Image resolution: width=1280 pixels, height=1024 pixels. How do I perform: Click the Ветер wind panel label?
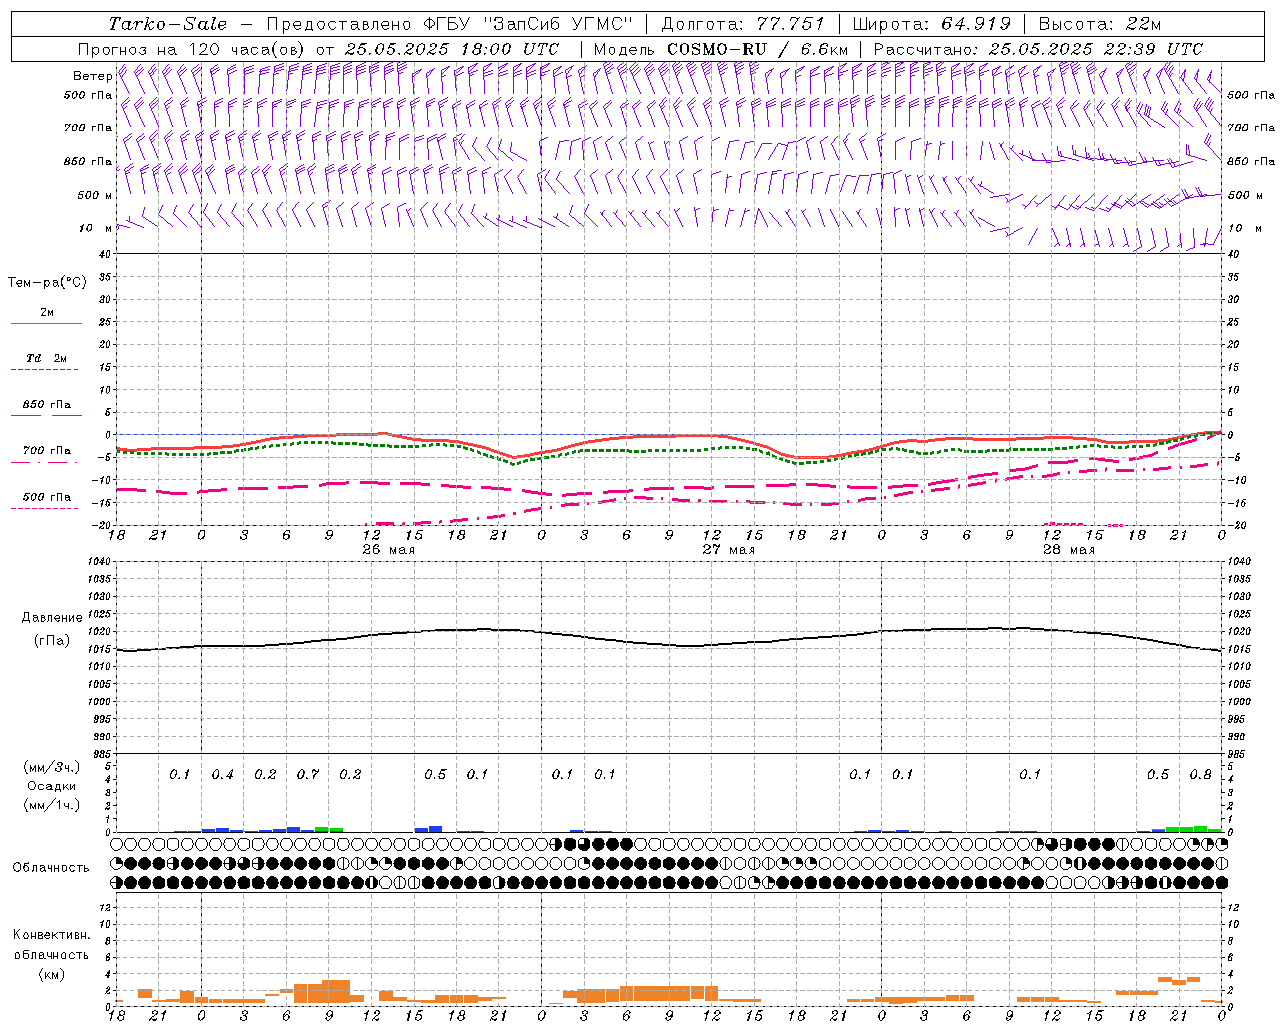coord(92,76)
